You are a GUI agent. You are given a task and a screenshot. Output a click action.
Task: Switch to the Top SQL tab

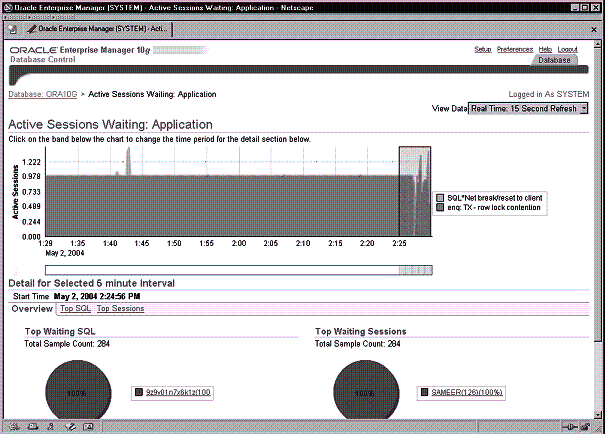pyautogui.click(x=75, y=309)
